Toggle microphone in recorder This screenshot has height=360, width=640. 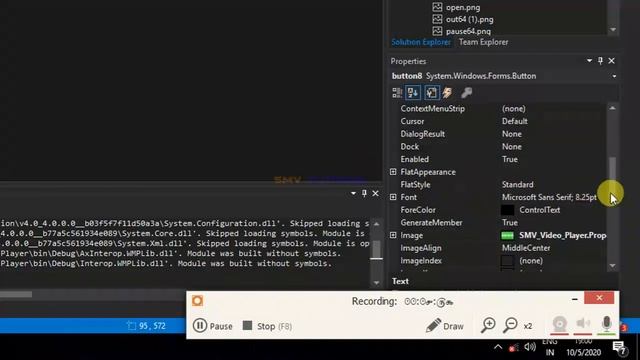click(x=607, y=324)
